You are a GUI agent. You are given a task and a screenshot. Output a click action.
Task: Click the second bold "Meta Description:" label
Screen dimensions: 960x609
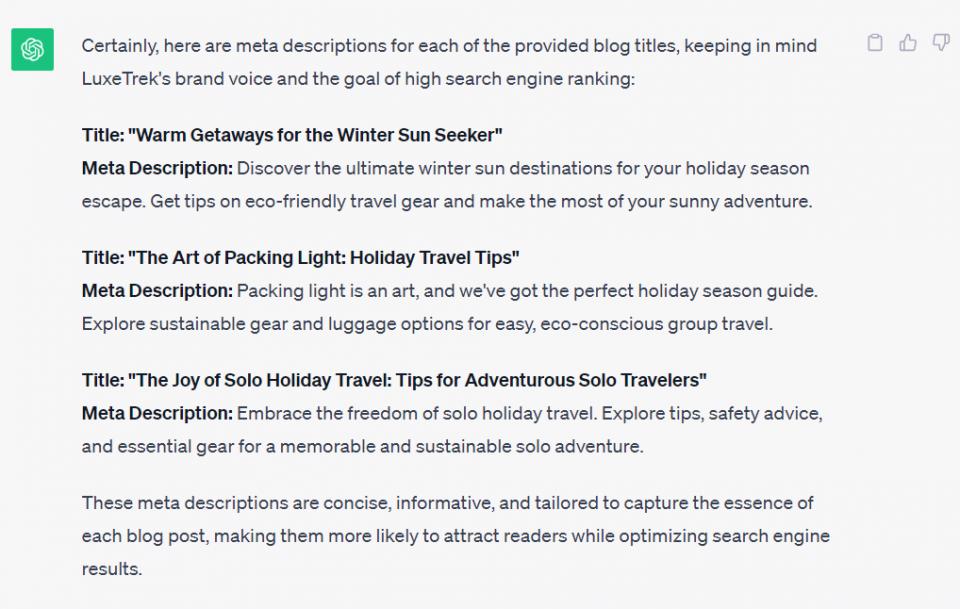click(x=157, y=291)
